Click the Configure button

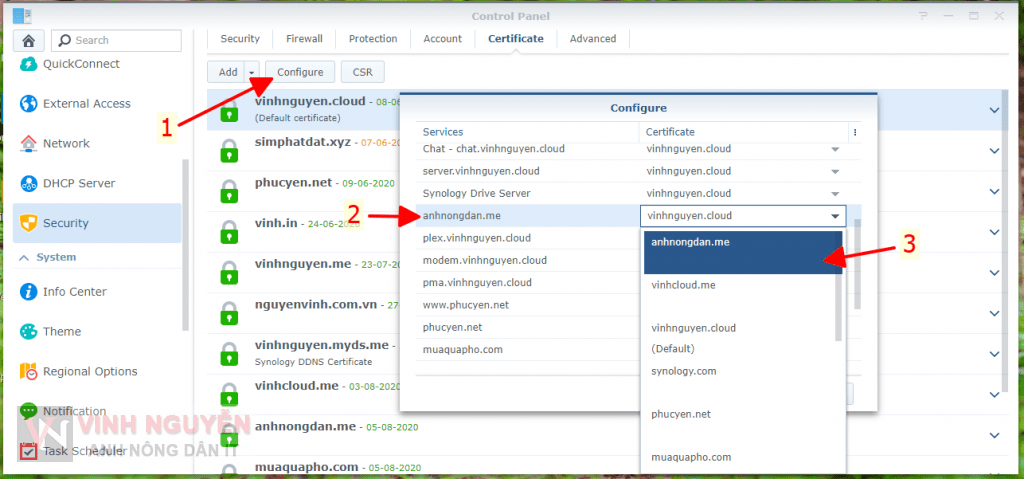[300, 72]
